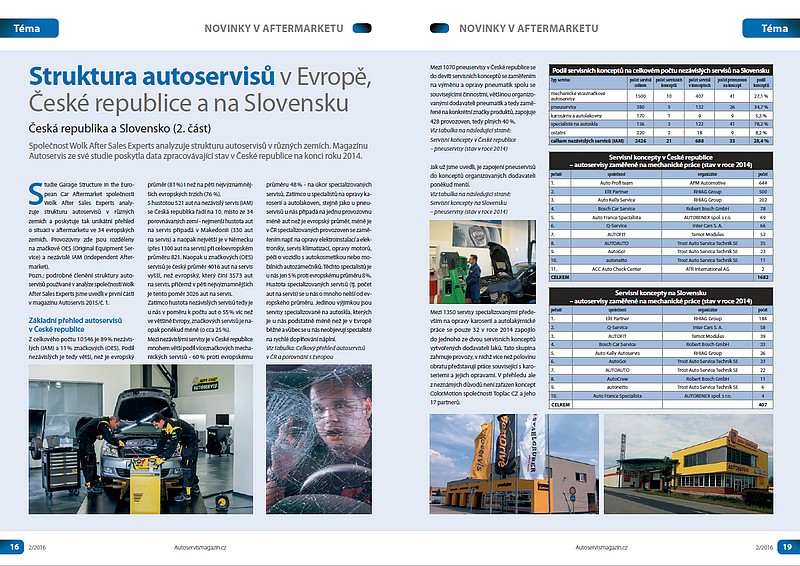The height and width of the screenshot is (566, 800).
Task: Select the 'Auto Profi team' table cell
Action: coord(616,183)
